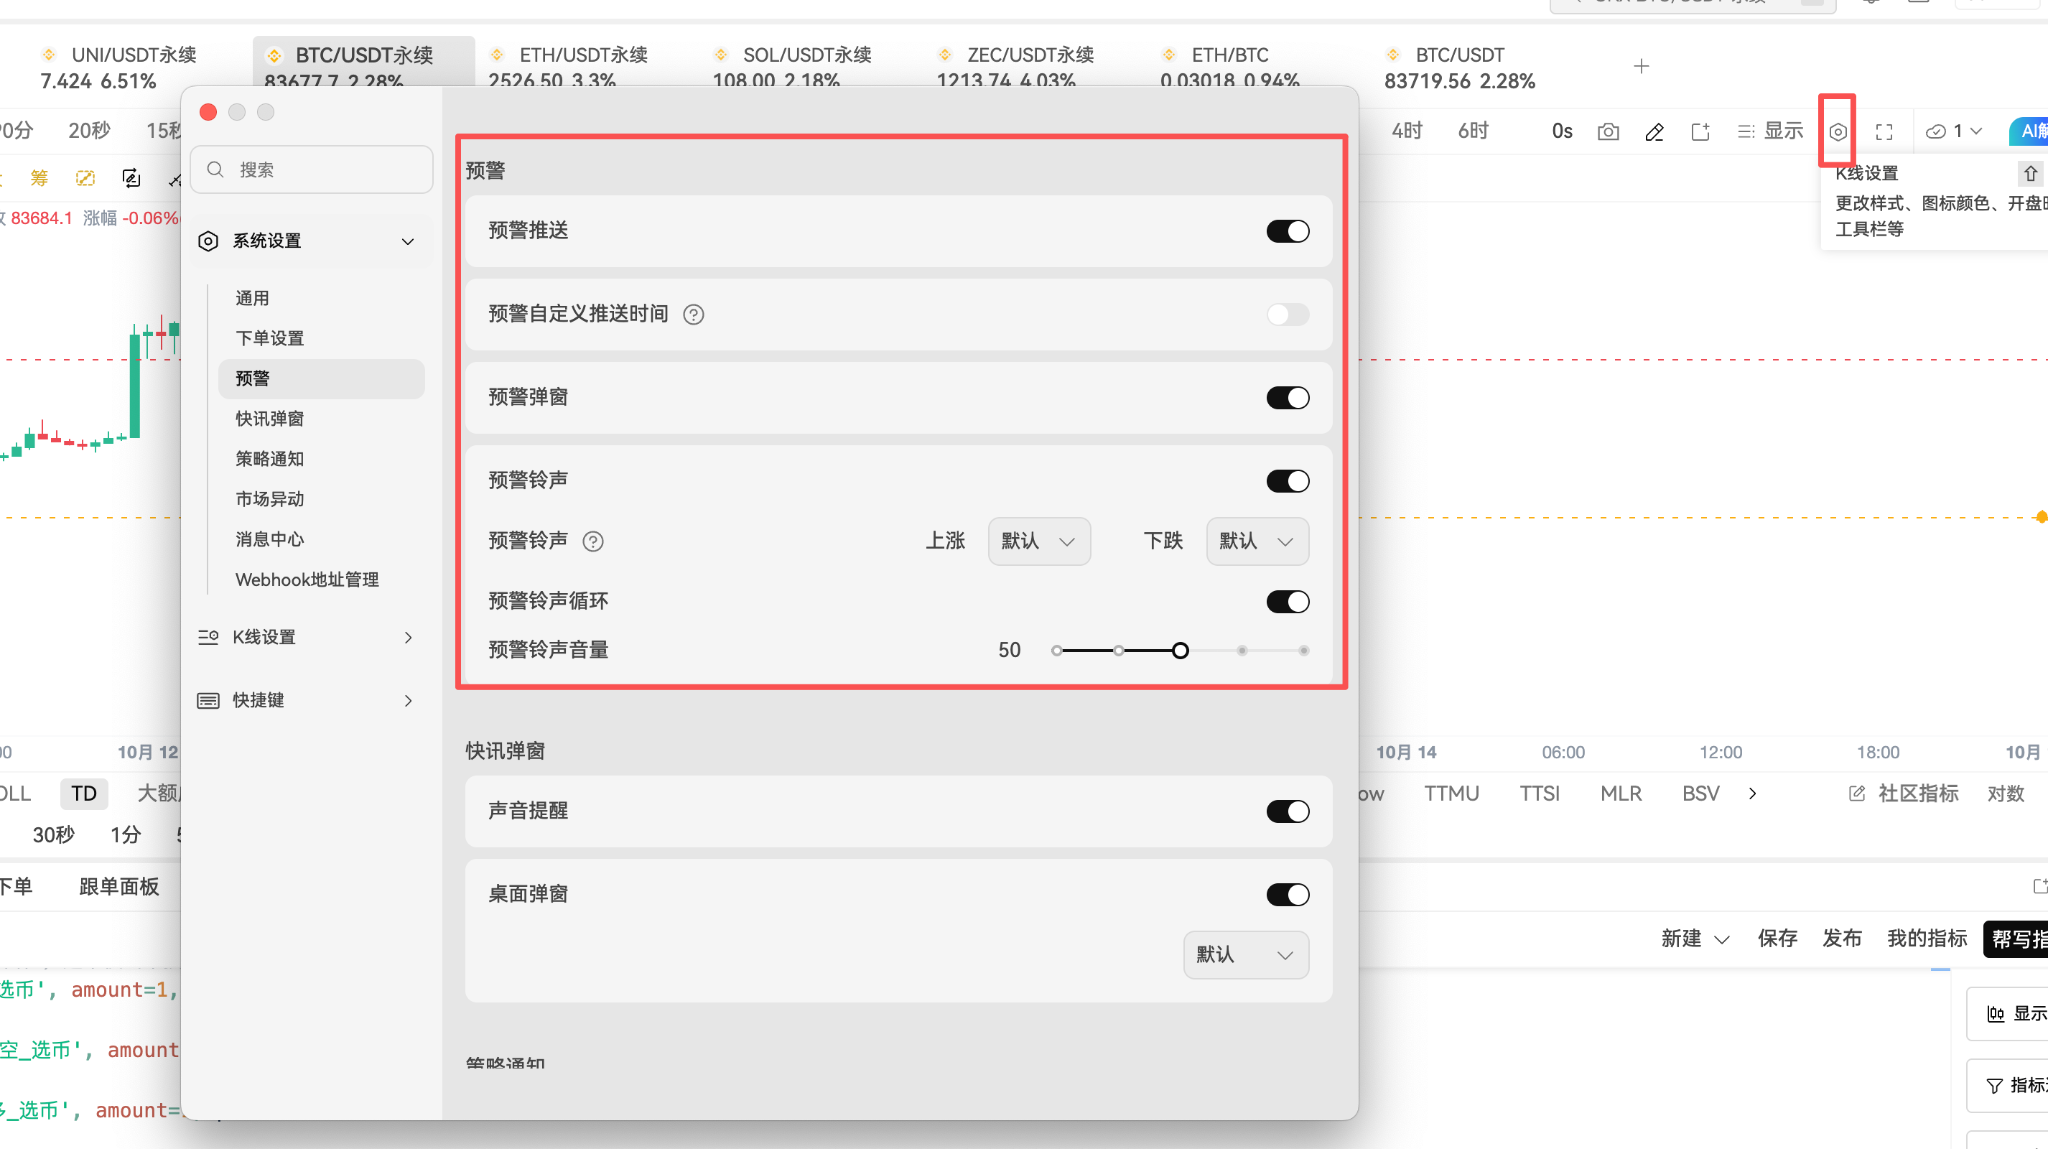Open 下跌 ringtone dropdown
2048x1149 pixels.
click(x=1257, y=541)
